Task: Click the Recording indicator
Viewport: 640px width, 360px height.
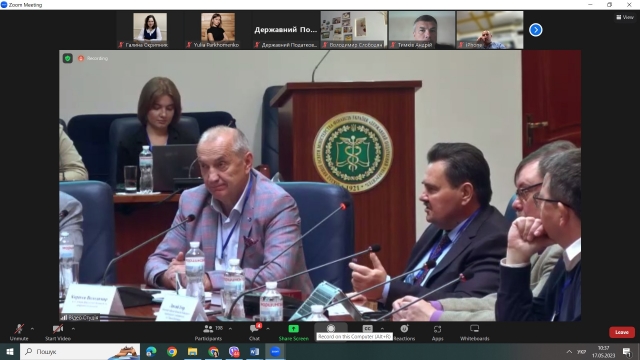Action: [x=93, y=58]
